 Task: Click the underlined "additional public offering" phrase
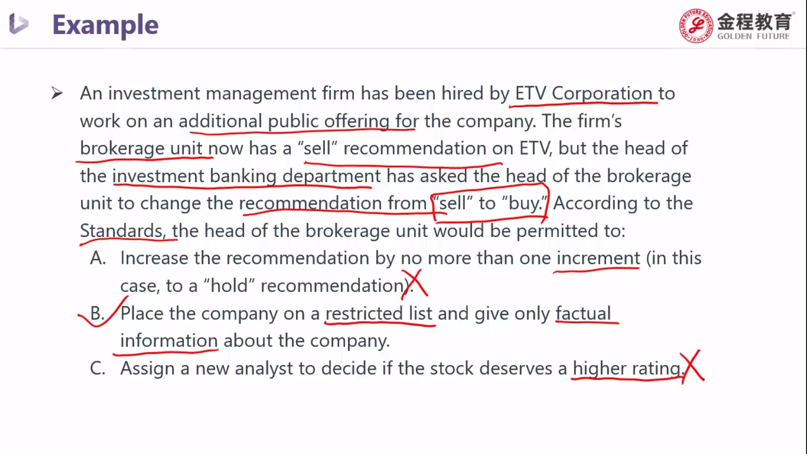(299, 121)
